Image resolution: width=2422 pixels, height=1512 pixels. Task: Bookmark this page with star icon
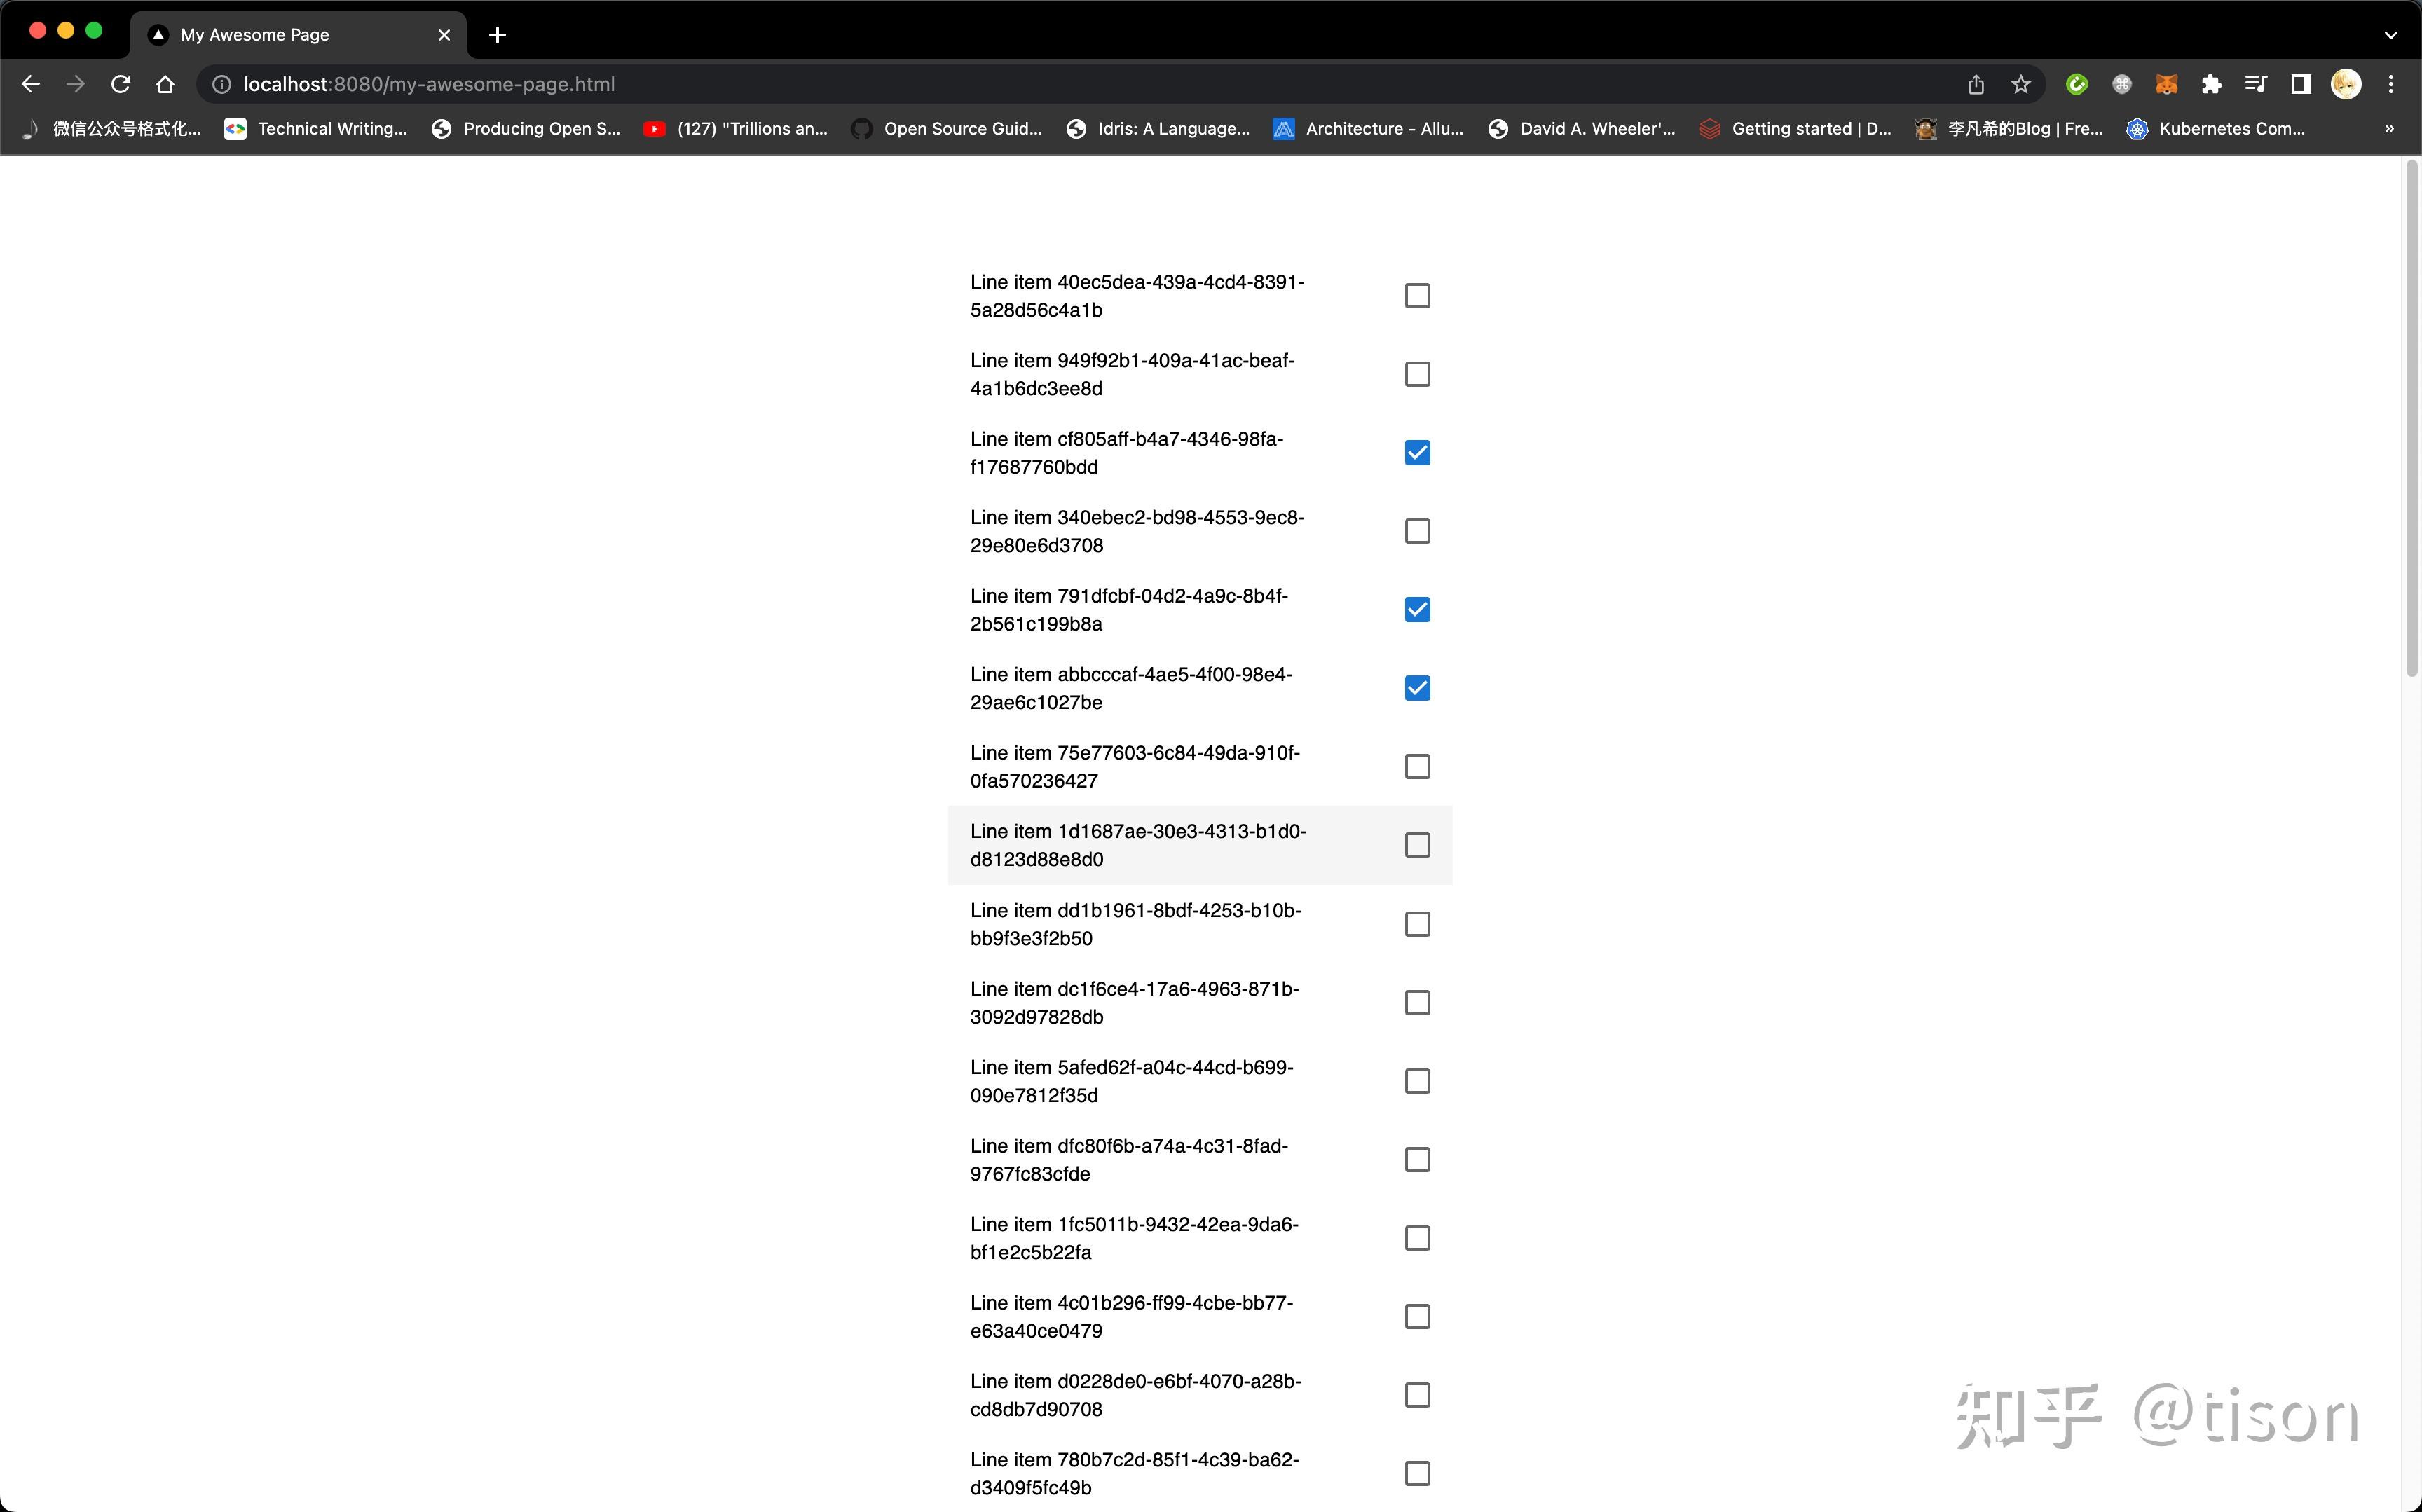click(x=2021, y=84)
